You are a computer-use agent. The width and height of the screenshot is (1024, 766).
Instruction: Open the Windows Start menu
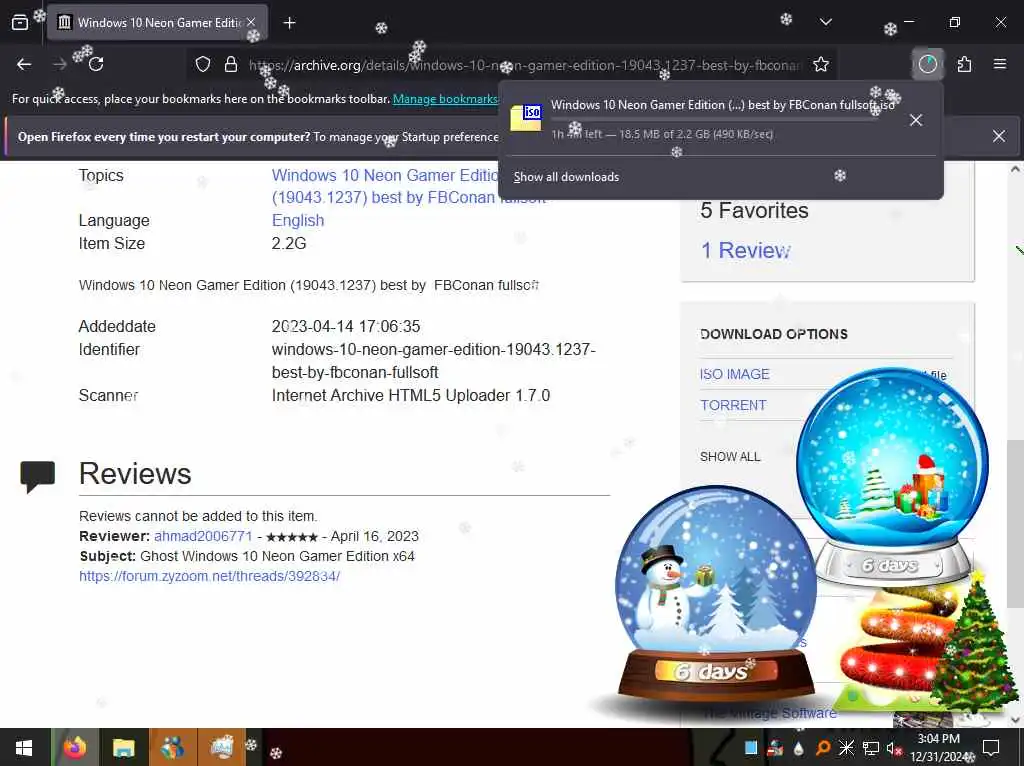24,748
